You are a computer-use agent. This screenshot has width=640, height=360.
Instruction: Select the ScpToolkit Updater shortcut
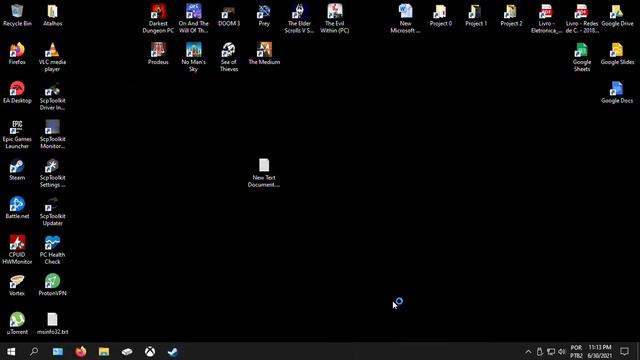click(x=52, y=211)
